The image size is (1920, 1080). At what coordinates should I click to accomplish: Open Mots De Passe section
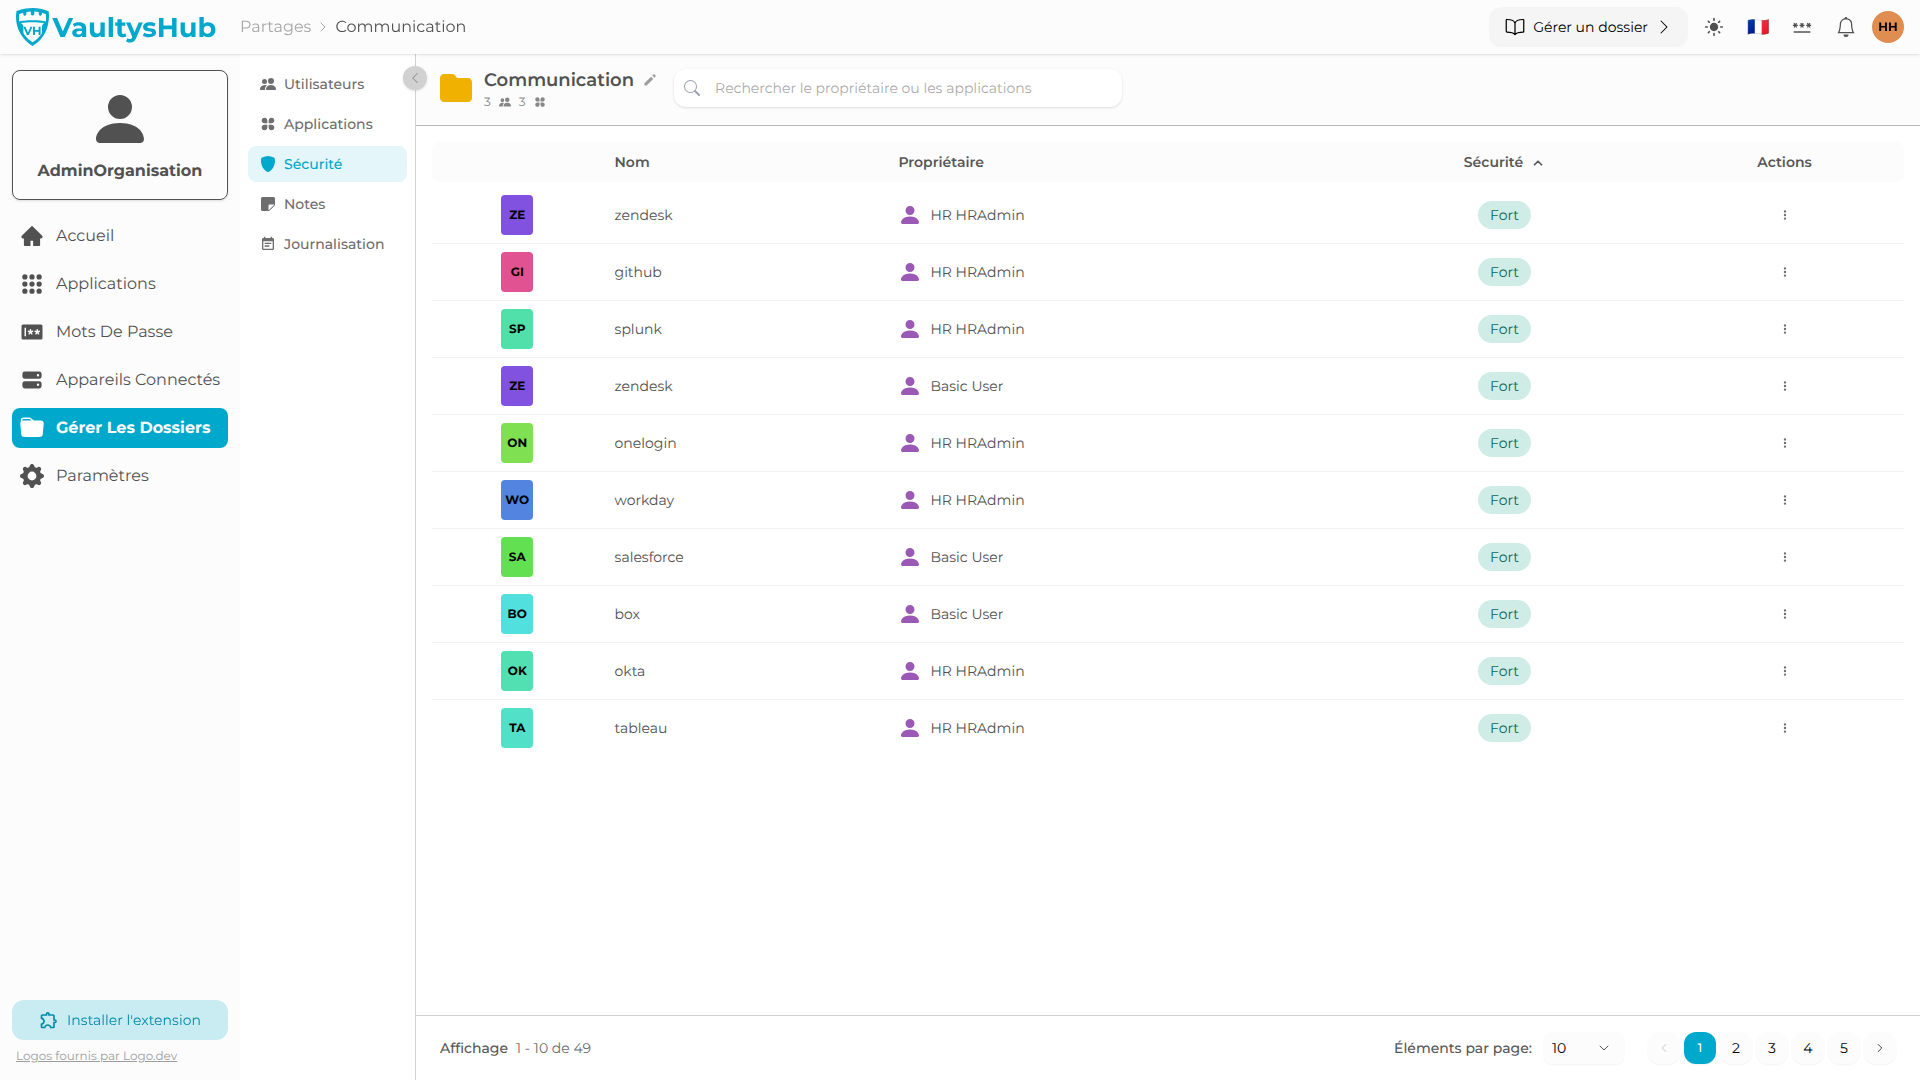pos(120,332)
